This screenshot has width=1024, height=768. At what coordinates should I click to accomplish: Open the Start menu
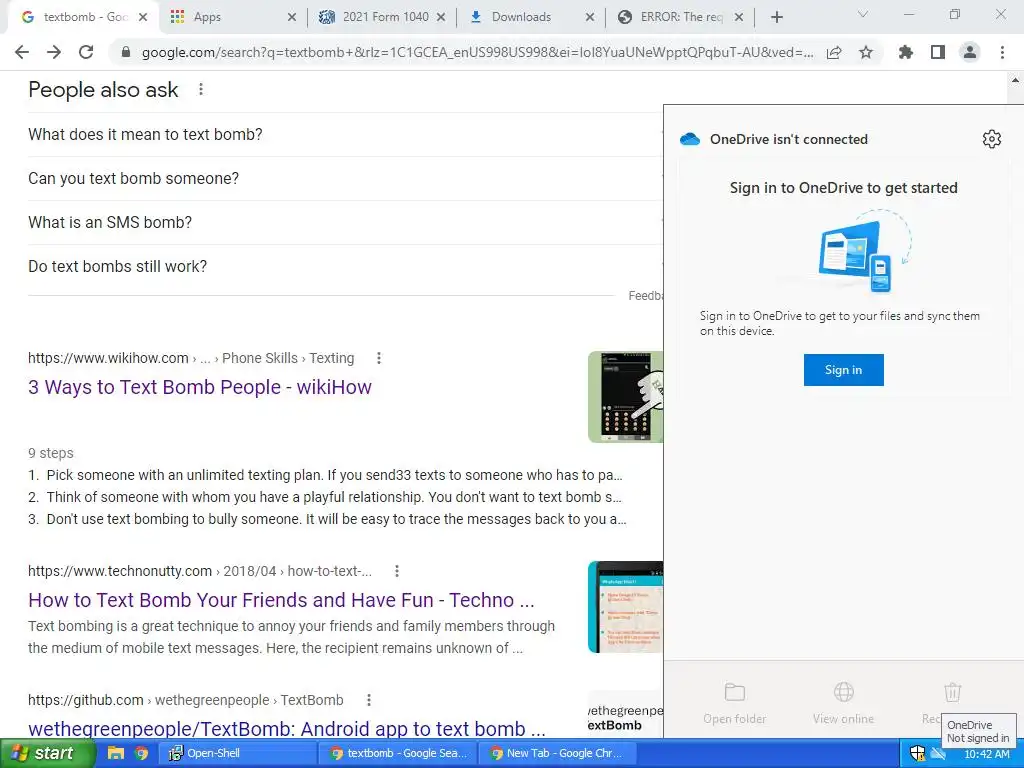point(48,753)
